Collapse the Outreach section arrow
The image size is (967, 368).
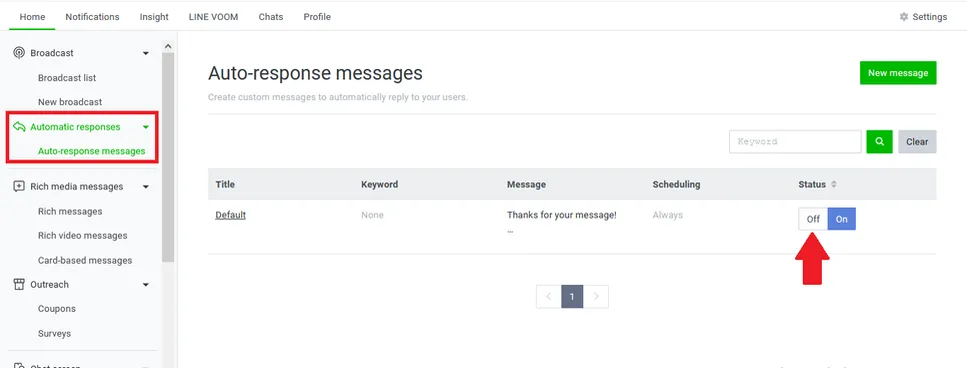point(146,285)
